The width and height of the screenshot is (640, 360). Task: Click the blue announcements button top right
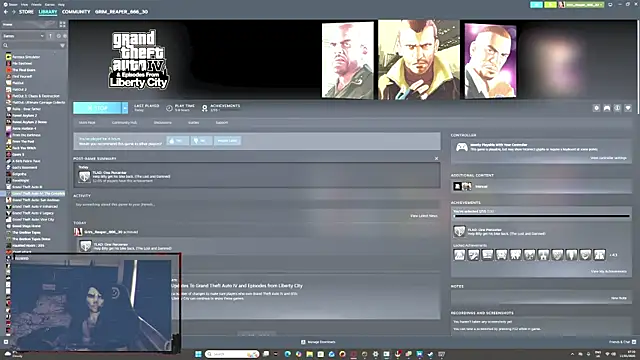coord(536,5)
